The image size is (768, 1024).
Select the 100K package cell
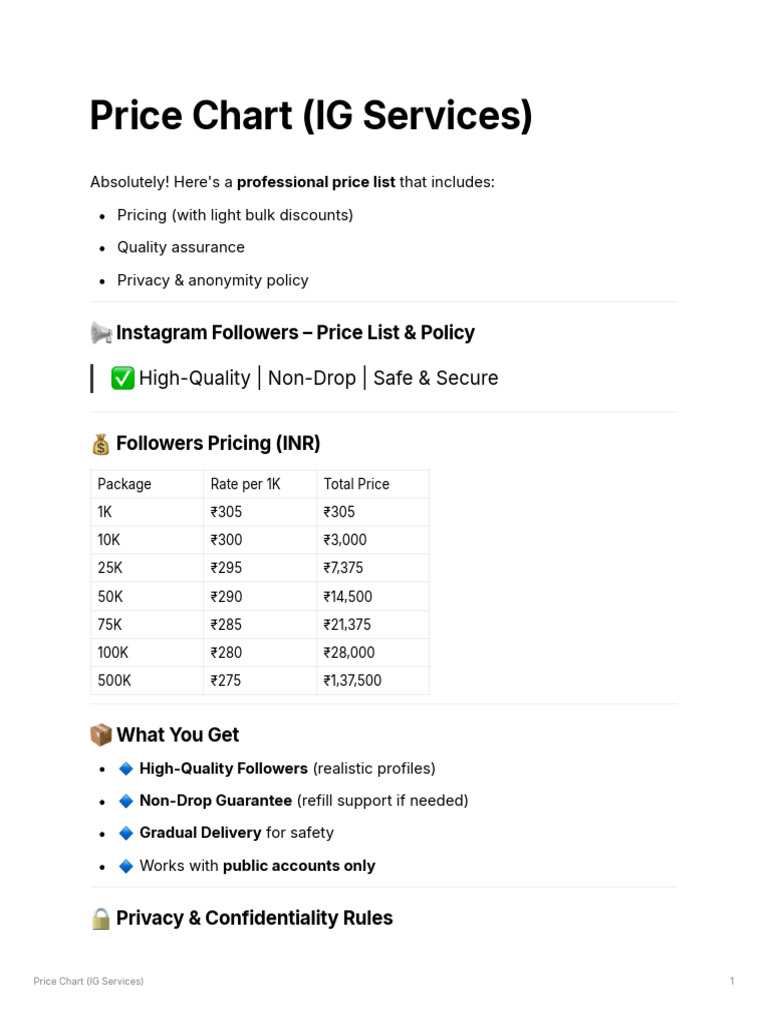113,653
